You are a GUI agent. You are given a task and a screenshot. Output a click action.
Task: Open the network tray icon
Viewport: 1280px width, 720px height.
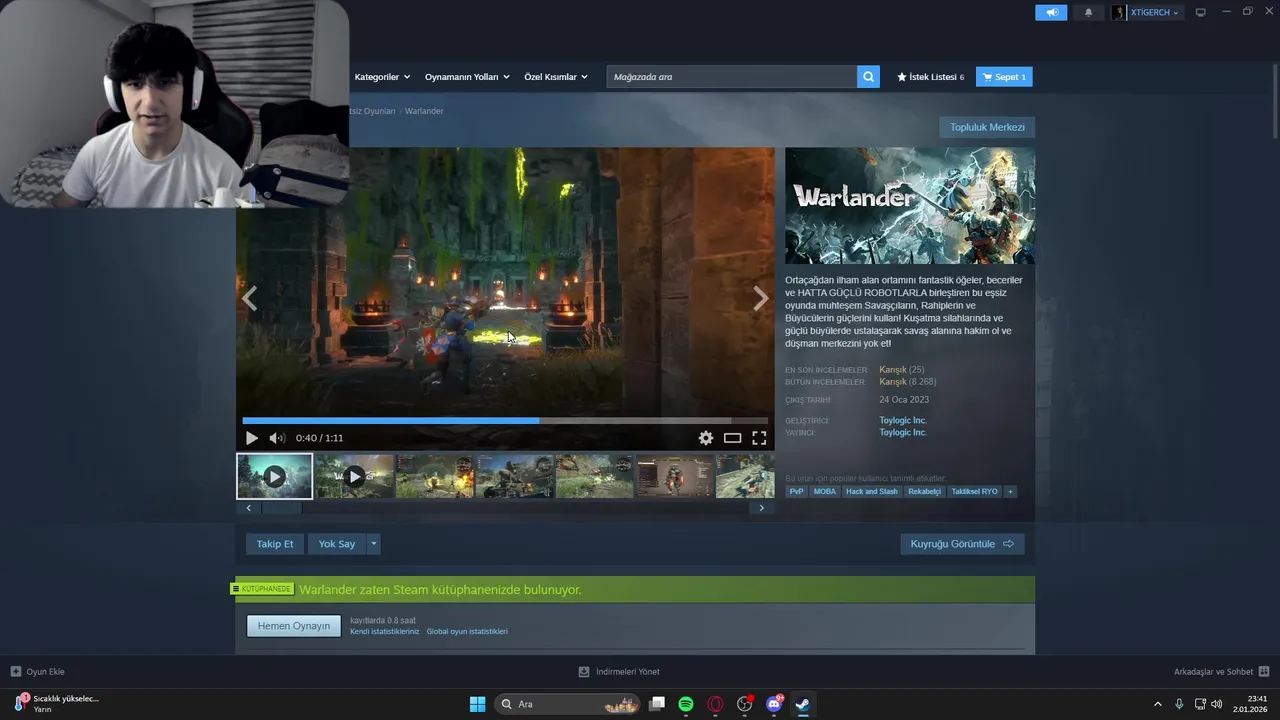1201,704
